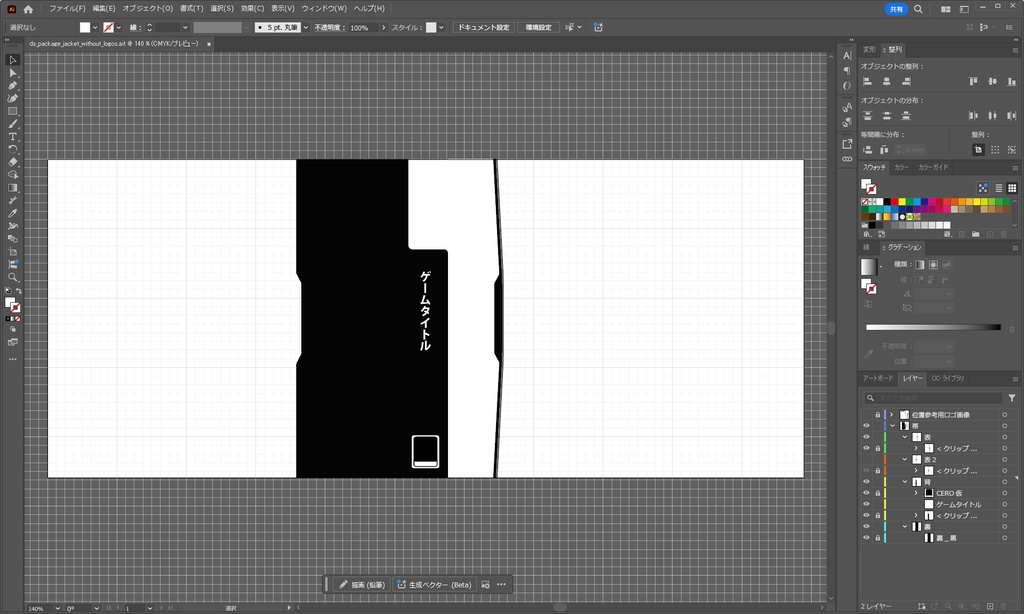Open the search icon near 共有
Image resolution: width=1024 pixels, height=614 pixels.
pyautogui.click(x=918, y=9)
